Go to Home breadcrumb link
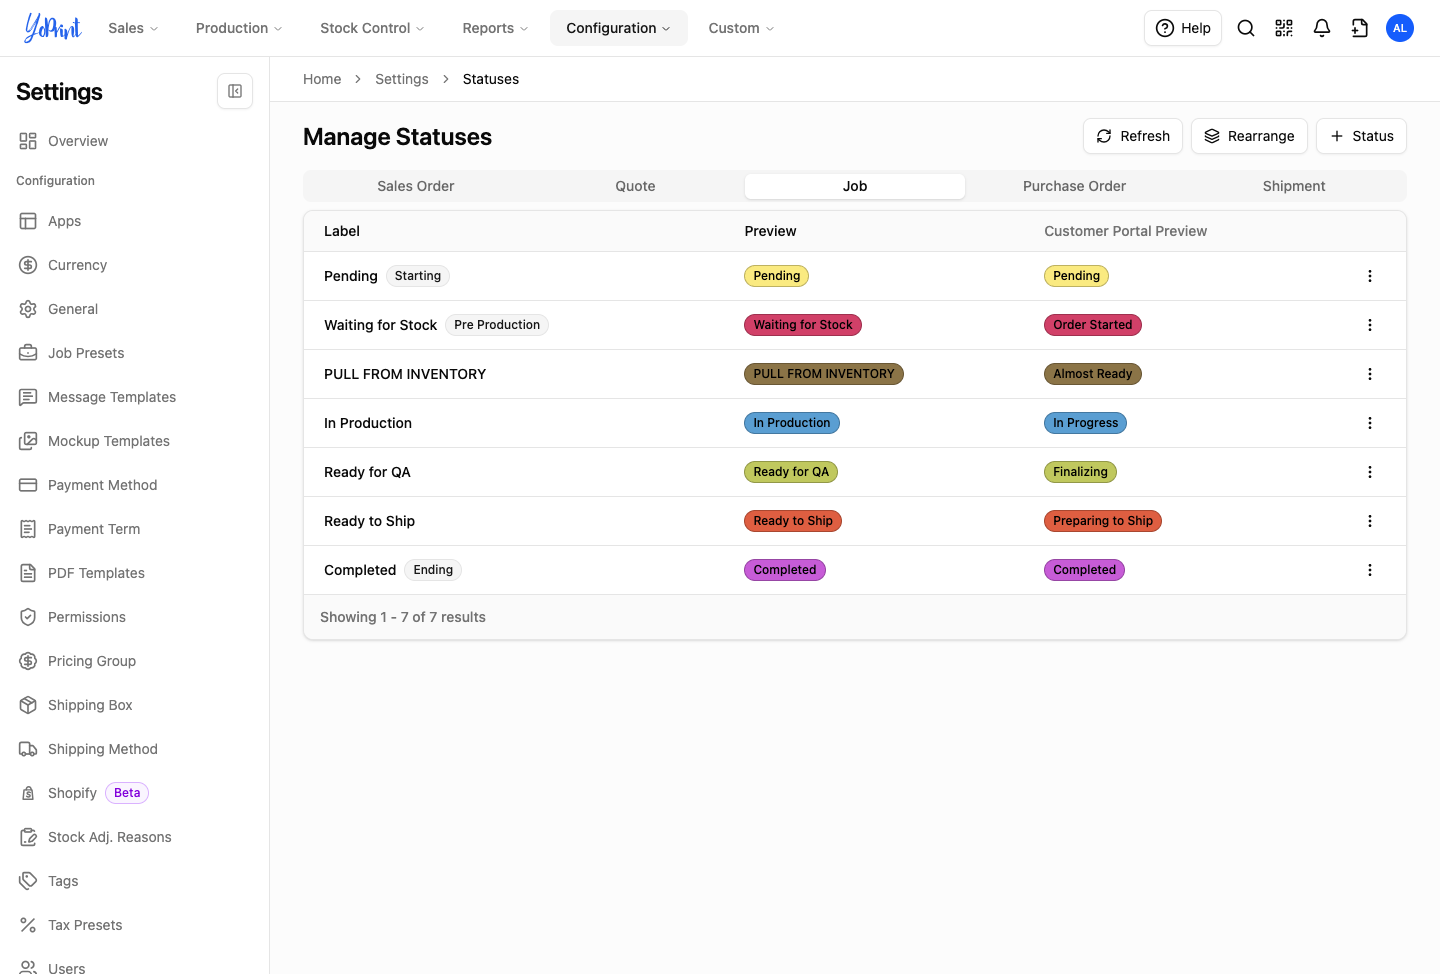This screenshot has height=974, width=1440. (322, 79)
